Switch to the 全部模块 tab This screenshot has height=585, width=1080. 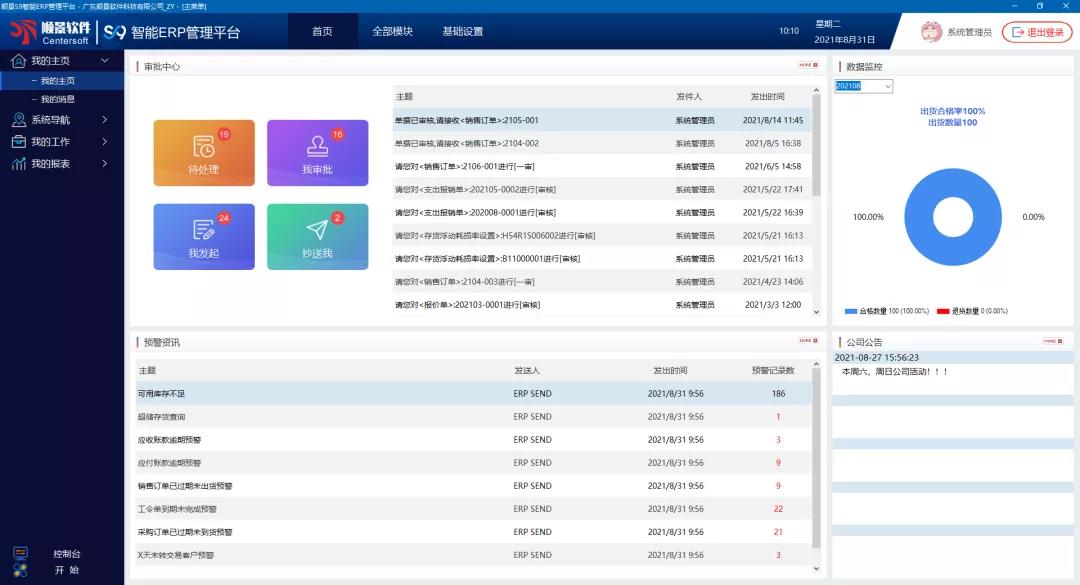(392, 32)
